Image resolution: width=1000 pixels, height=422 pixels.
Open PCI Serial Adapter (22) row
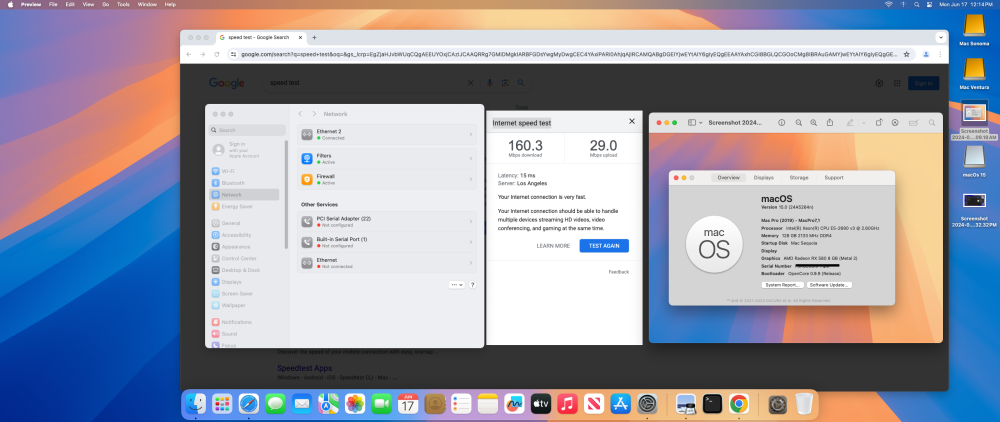click(386, 222)
